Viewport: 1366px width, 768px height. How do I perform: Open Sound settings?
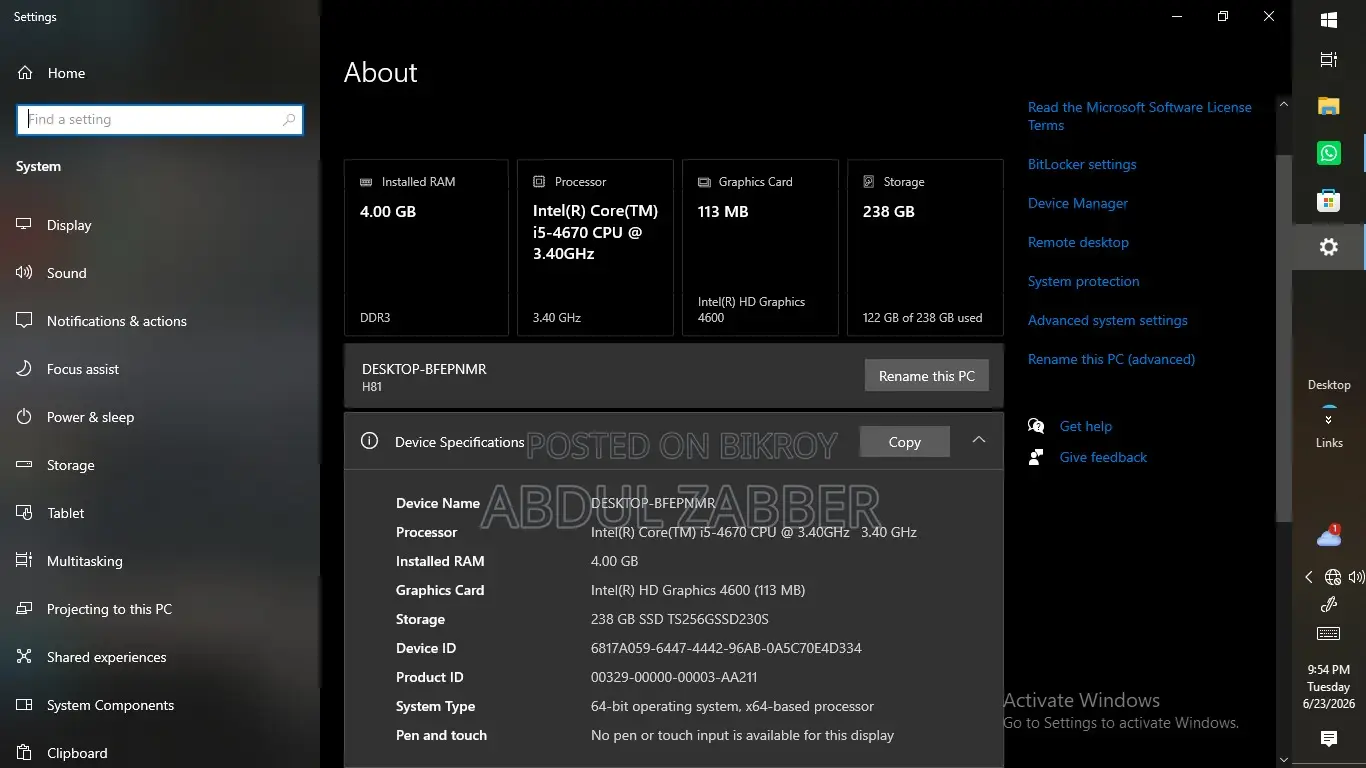pyautogui.click(x=67, y=273)
